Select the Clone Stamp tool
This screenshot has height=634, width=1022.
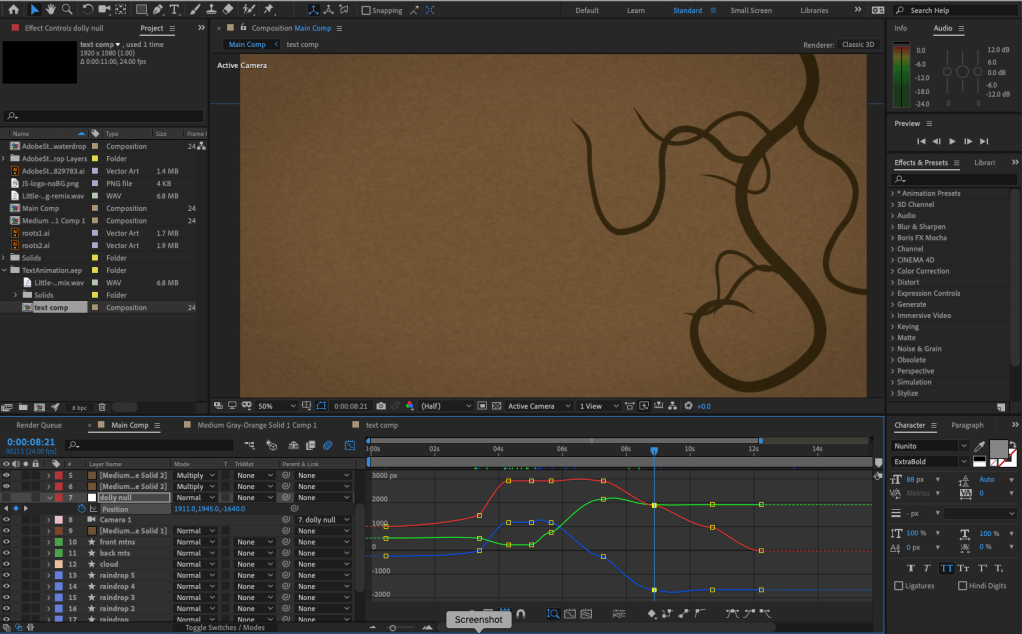213,10
